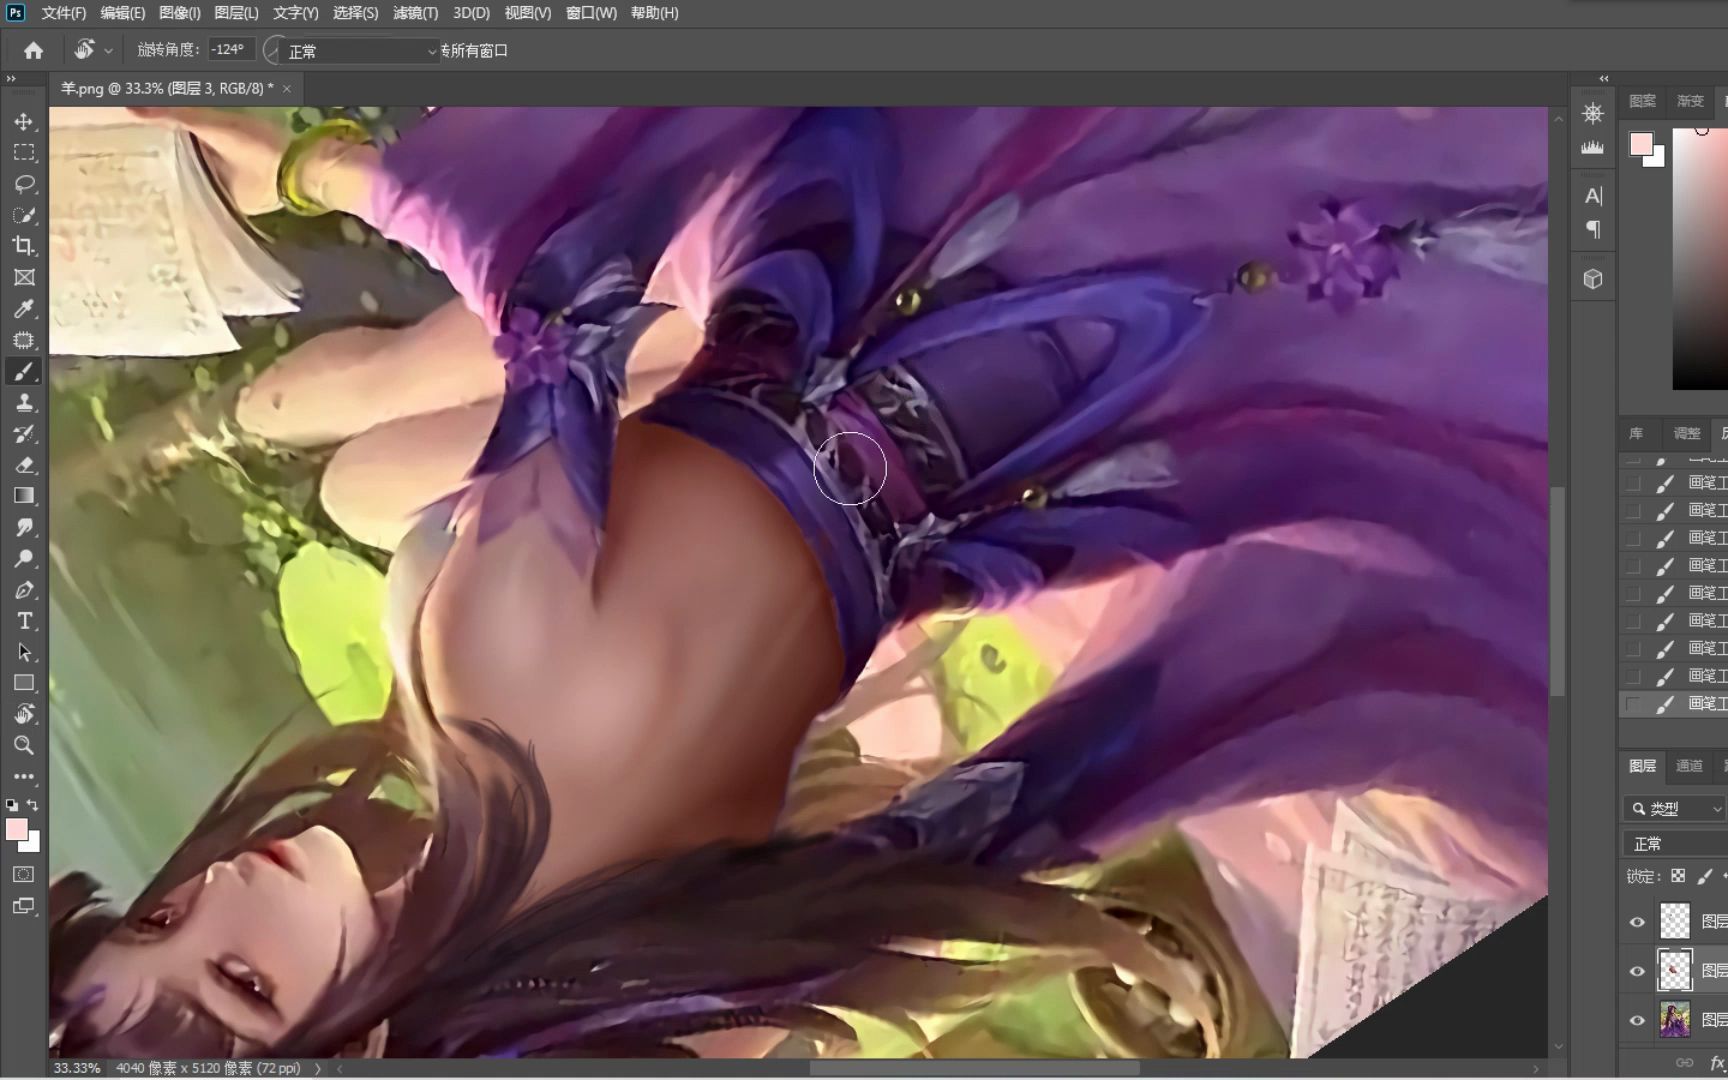Image resolution: width=1728 pixels, height=1080 pixels.
Task: Select the Dodge tool
Action: pos(24,558)
